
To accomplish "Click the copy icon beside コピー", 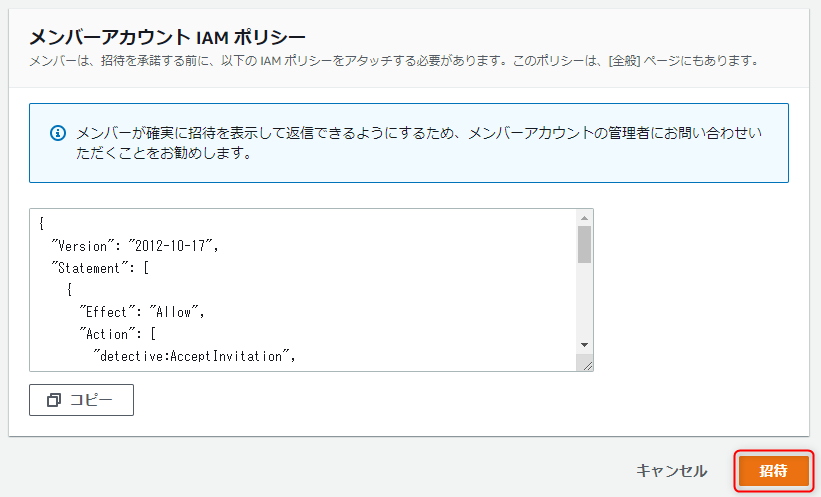I will click(x=54, y=400).
